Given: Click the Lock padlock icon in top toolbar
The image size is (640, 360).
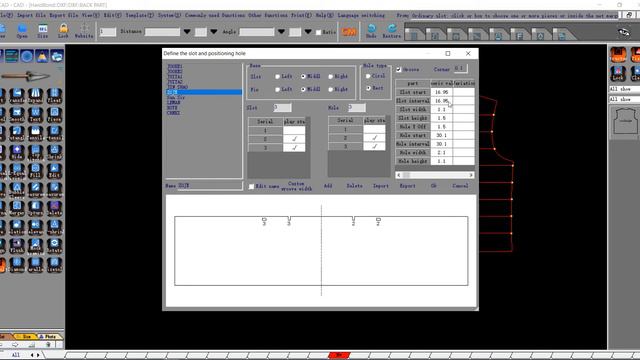Looking at the screenshot, I should click(x=63, y=30).
